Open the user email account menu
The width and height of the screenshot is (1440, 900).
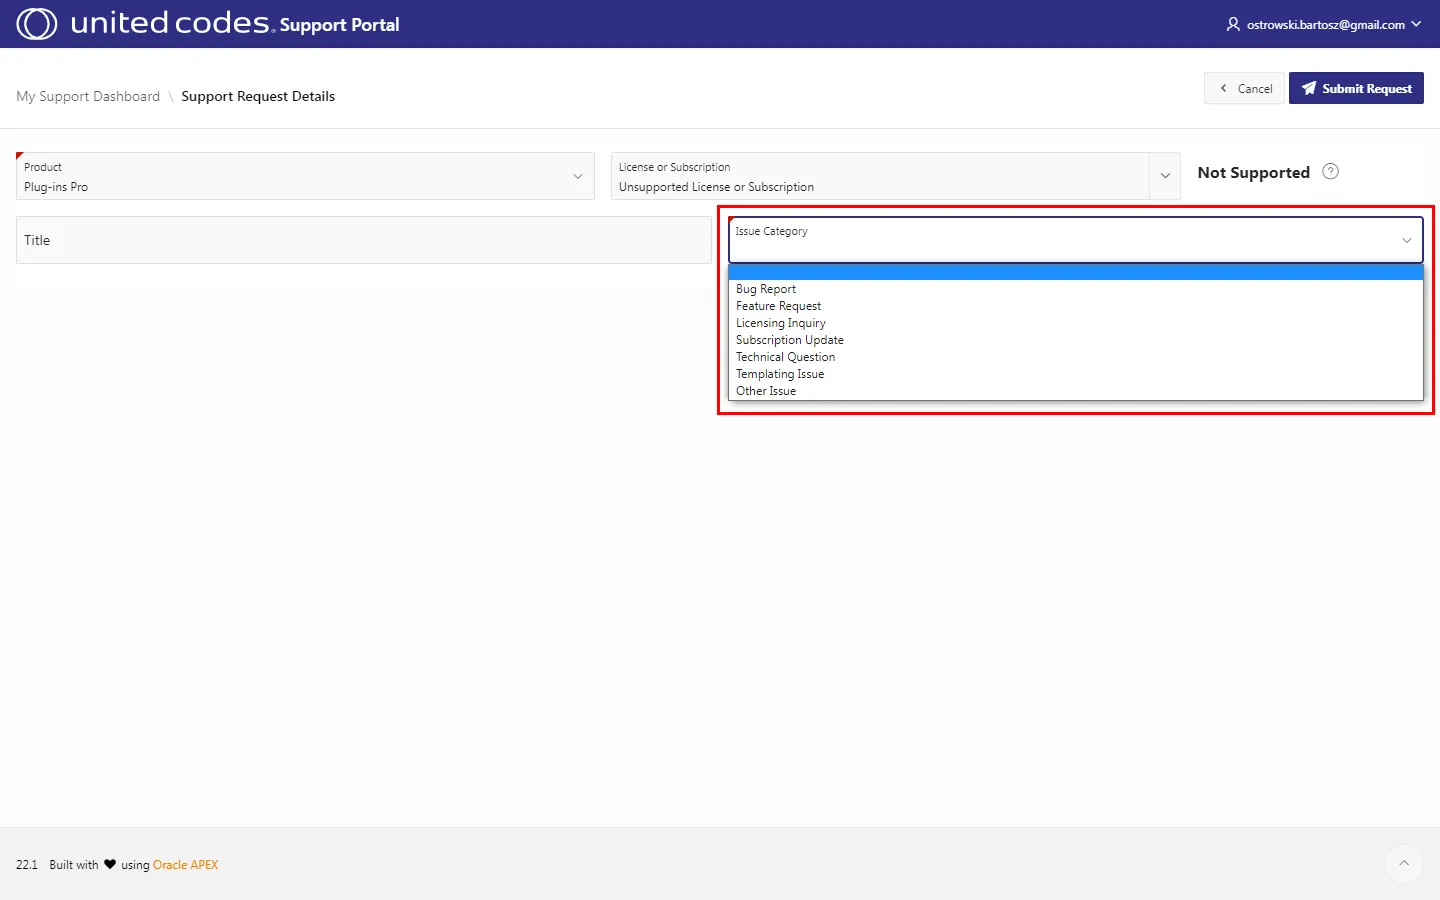tap(1325, 24)
